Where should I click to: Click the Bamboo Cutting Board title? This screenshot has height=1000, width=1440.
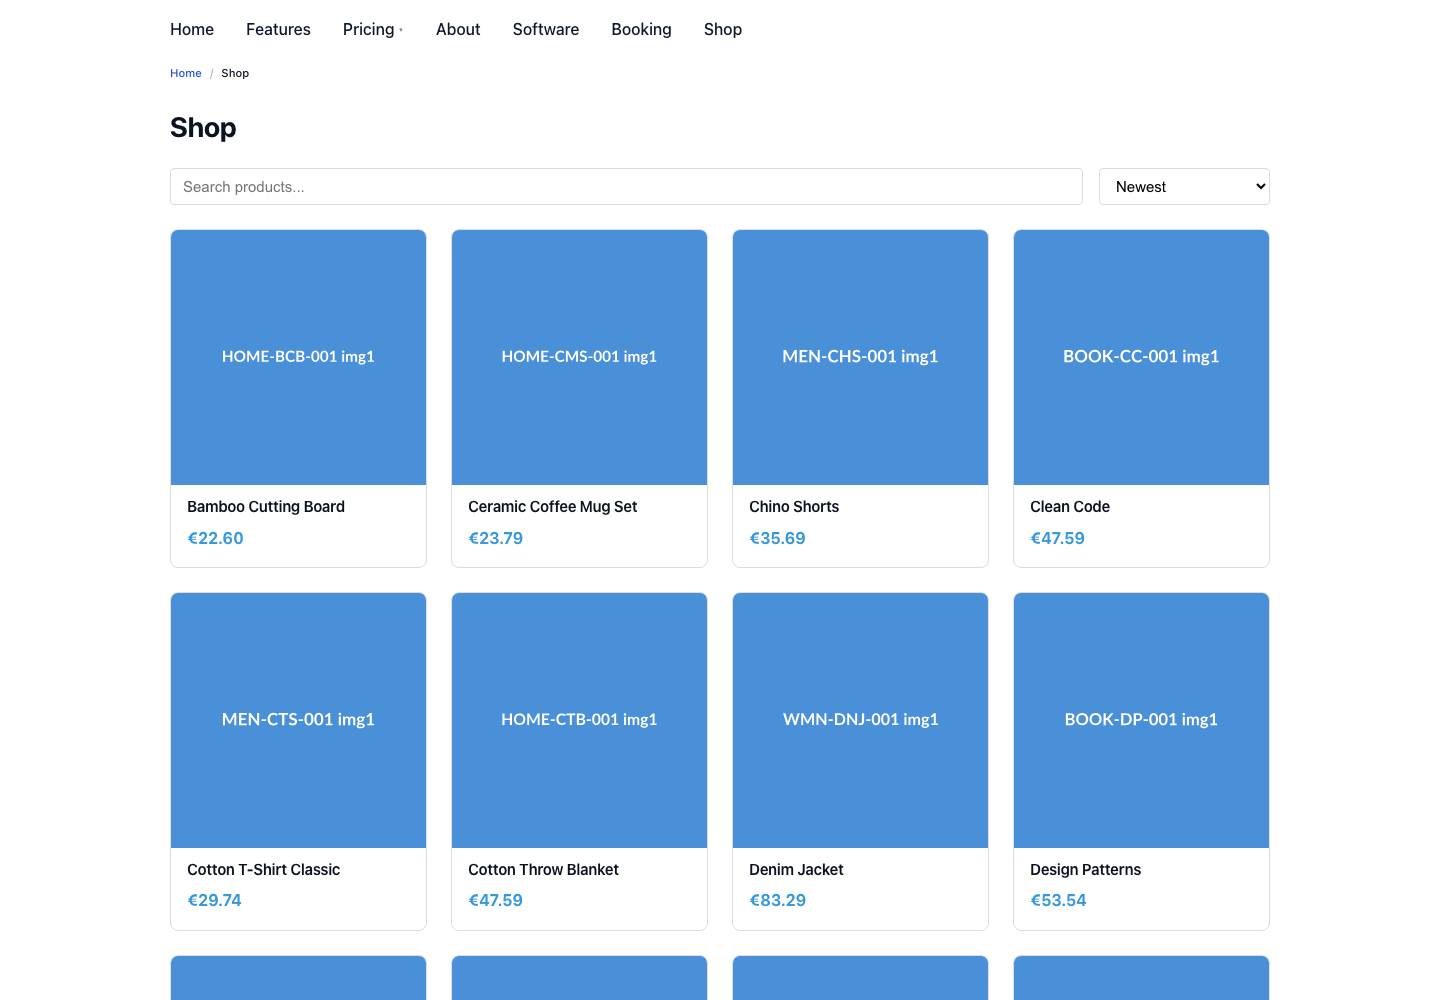coord(266,507)
